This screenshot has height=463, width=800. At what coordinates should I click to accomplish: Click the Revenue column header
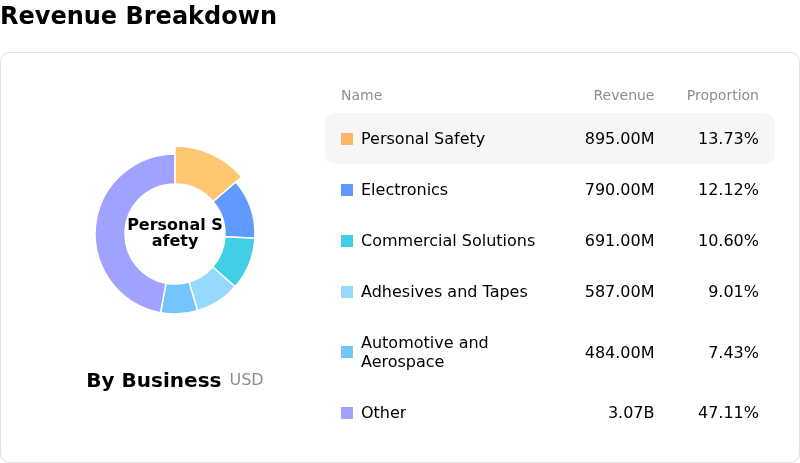pos(623,96)
